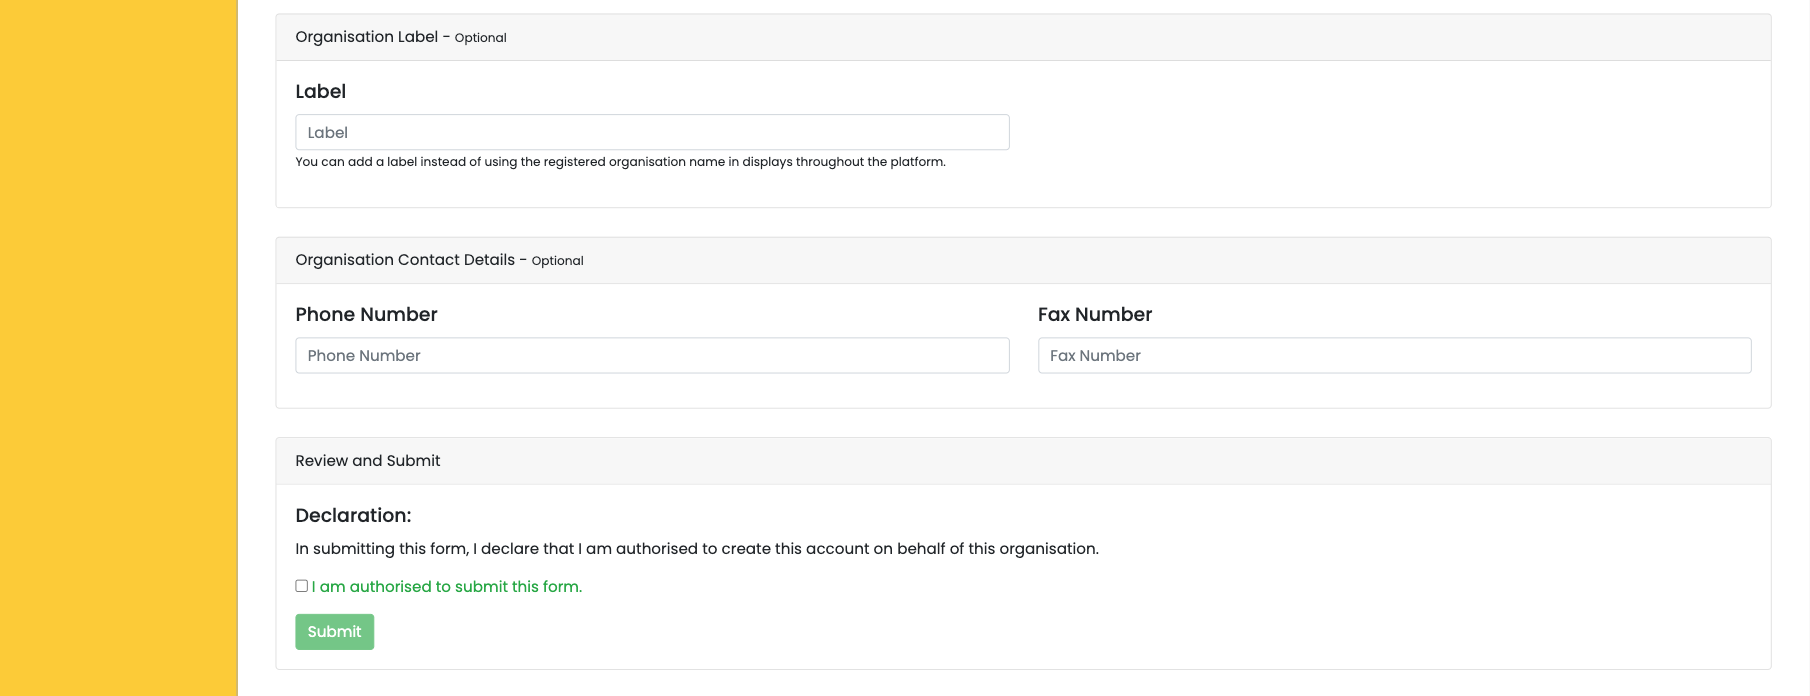Screen dimensions: 1810x696
Task: Click the helper text below the Label field
Action: (x=620, y=162)
